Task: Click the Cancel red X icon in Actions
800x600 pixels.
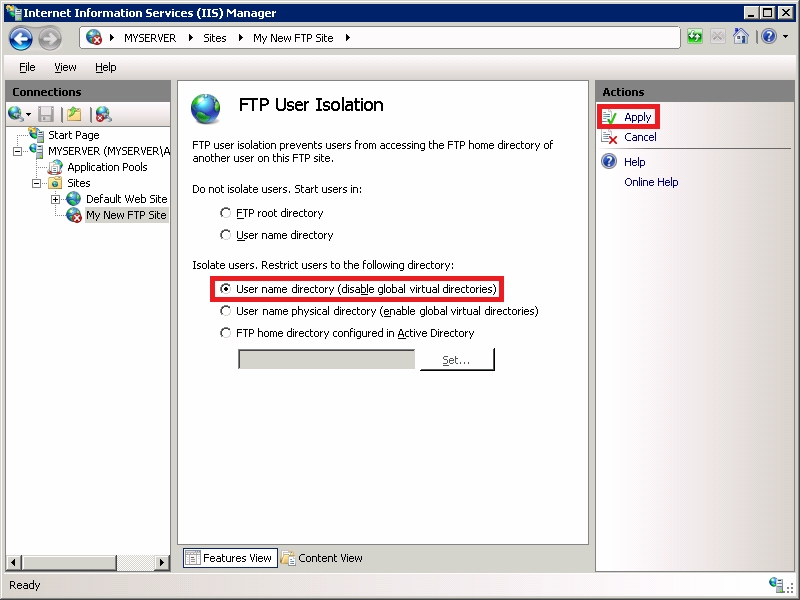Action: (x=609, y=137)
